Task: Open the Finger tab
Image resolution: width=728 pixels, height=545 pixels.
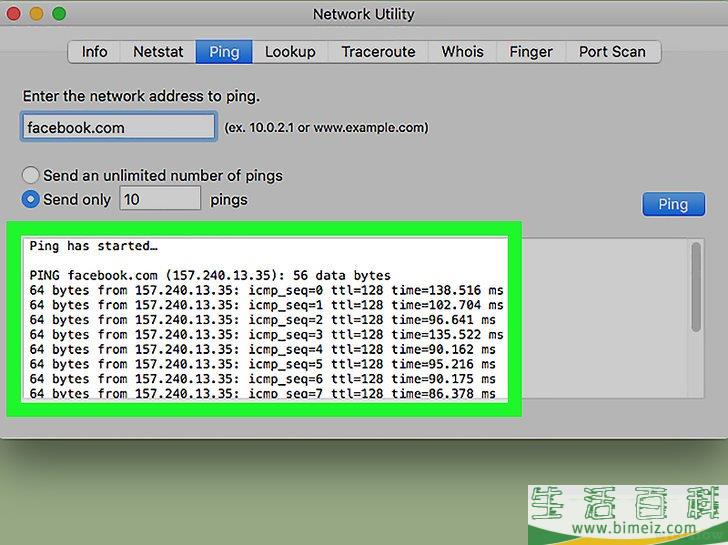Action: pyautogui.click(x=531, y=52)
